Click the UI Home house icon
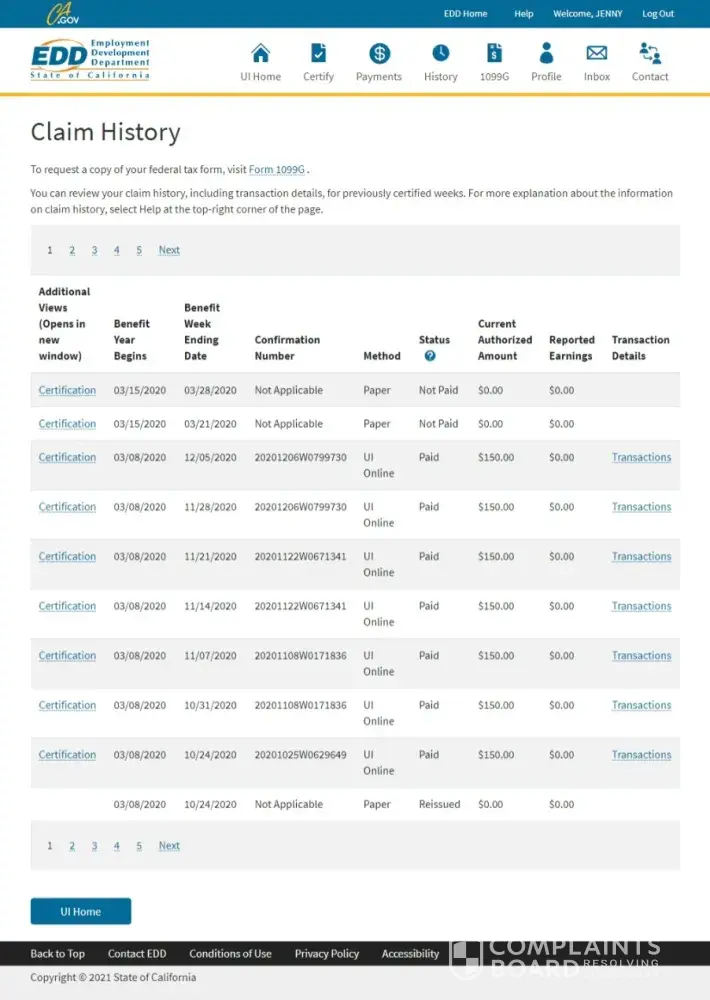 click(x=260, y=54)
